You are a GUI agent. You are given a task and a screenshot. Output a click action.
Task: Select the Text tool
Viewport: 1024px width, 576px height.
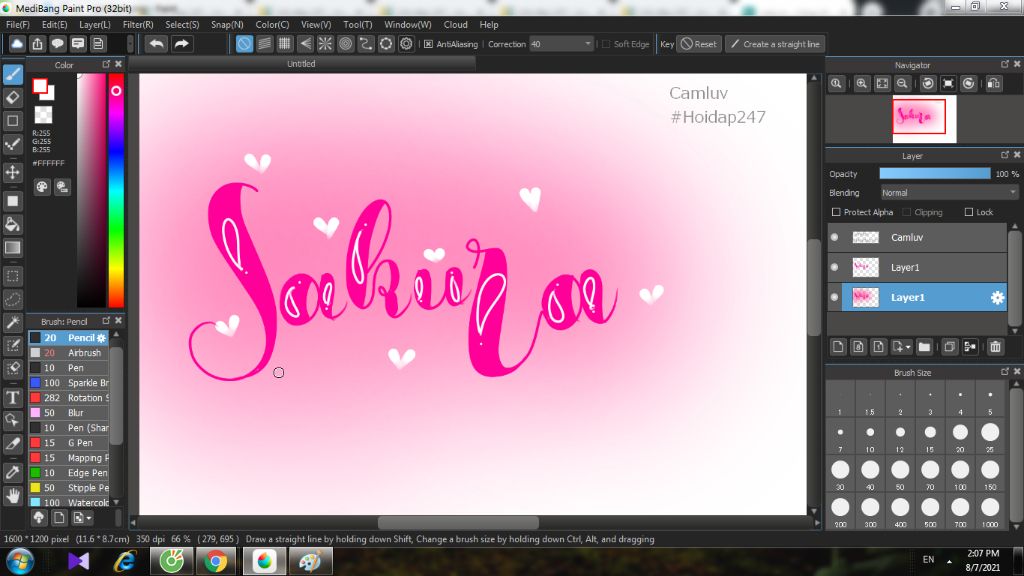[13, 397]
